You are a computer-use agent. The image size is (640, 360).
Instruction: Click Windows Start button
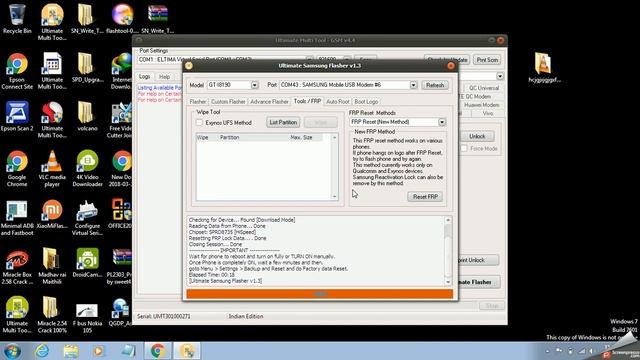[x=12, y=351]
